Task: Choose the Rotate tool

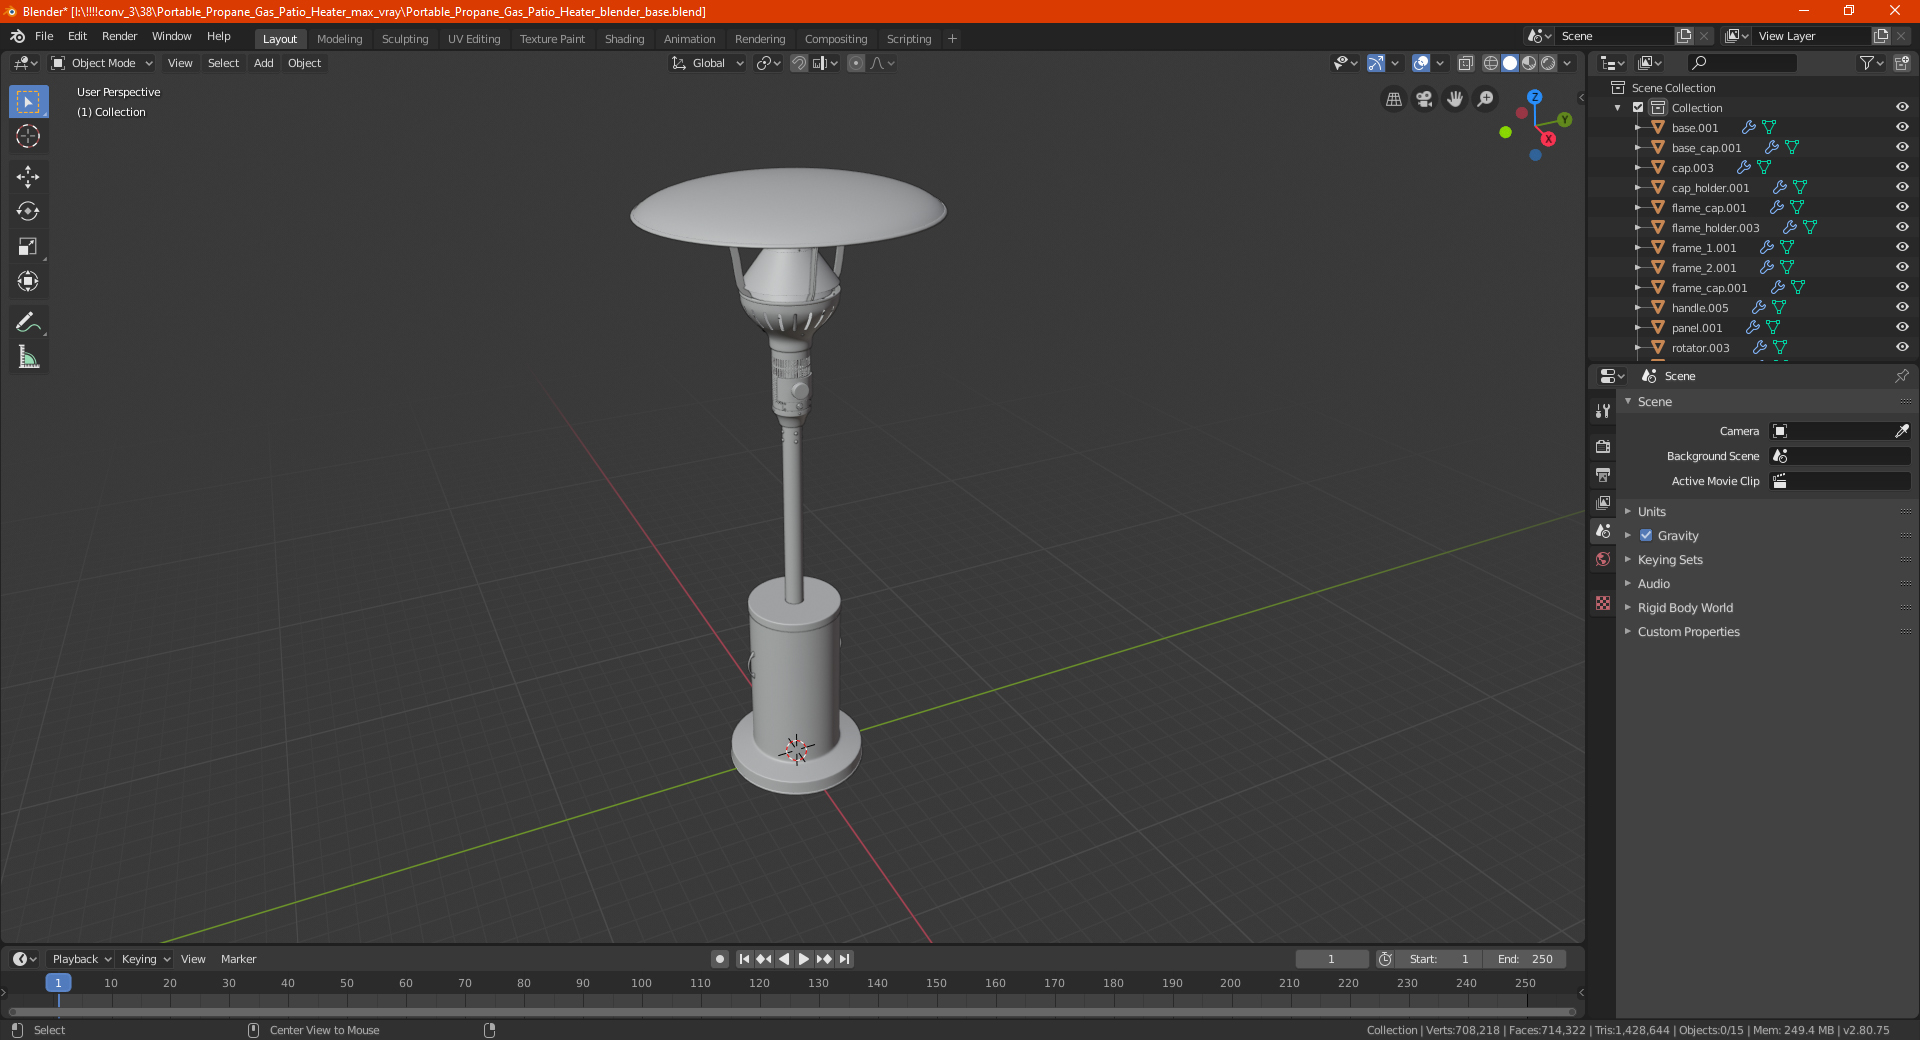Action: click(28, 212)
